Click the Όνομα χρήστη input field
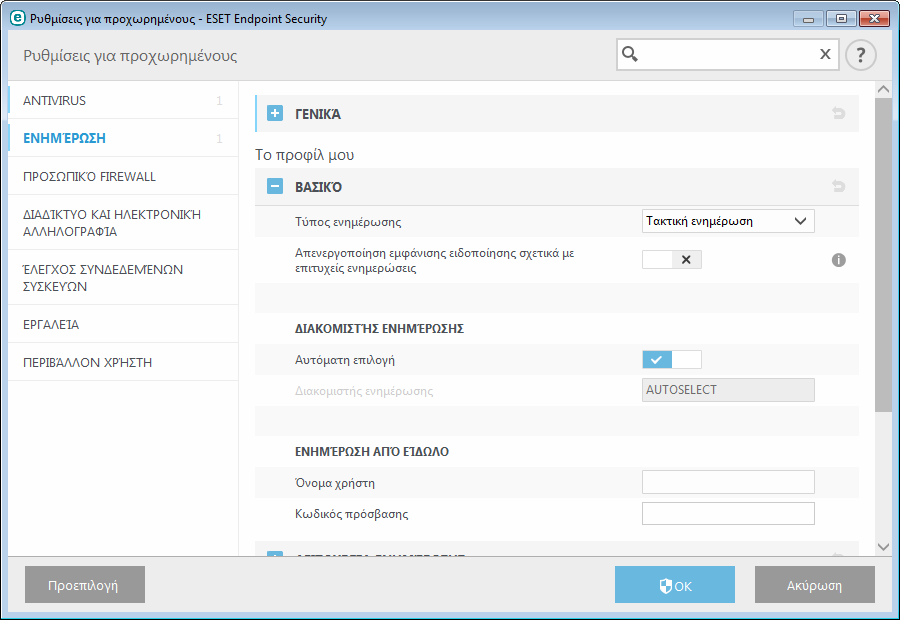Screen dimensions: 900x620 728,482
